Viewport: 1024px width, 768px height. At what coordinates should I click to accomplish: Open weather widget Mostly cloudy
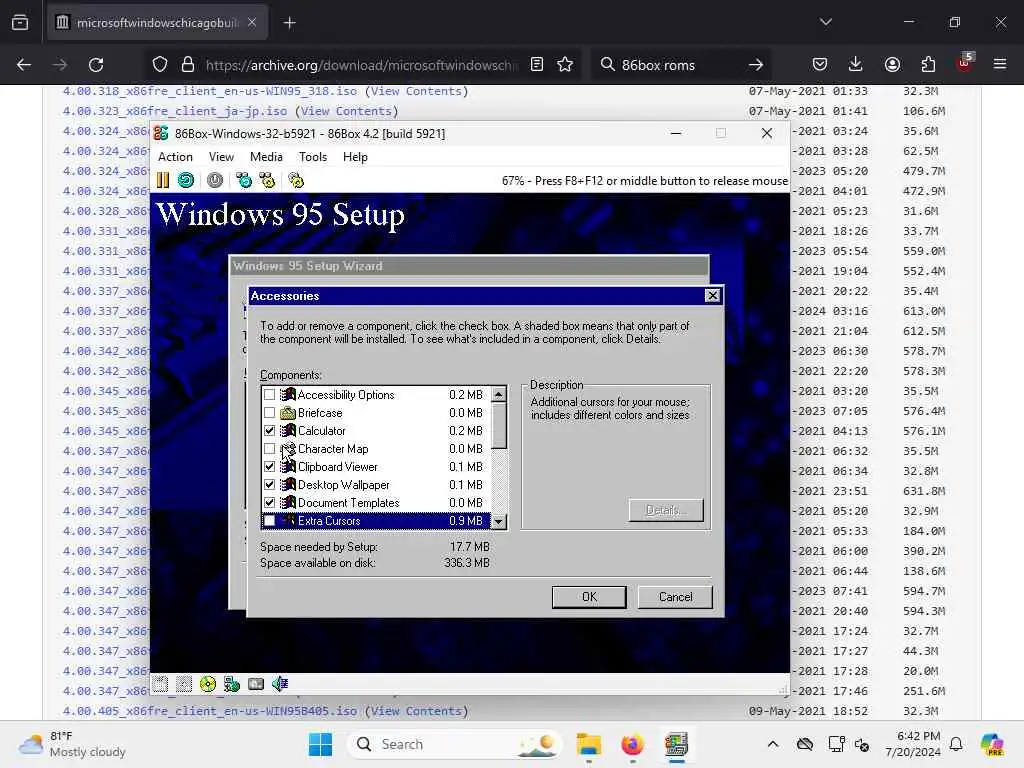click(x=73, y=744)
